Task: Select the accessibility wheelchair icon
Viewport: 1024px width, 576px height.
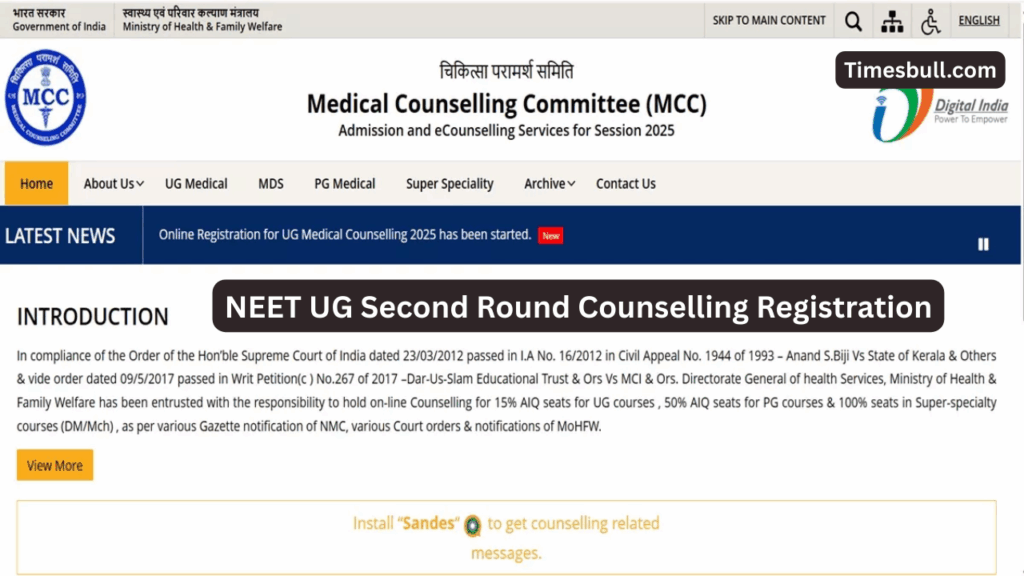Action: pyautogui.click(x=930, y=20)
